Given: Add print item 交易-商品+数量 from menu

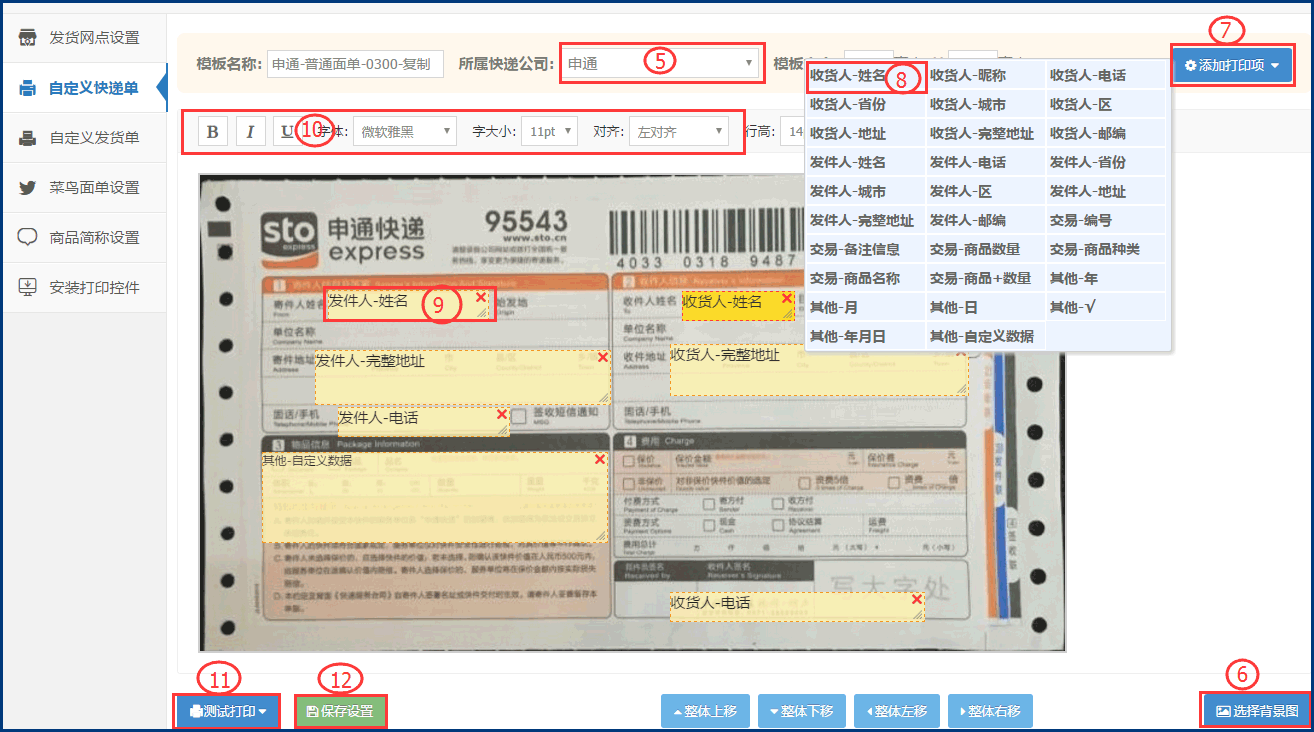Looking at the screenshot, I should [x=985, y=278].
